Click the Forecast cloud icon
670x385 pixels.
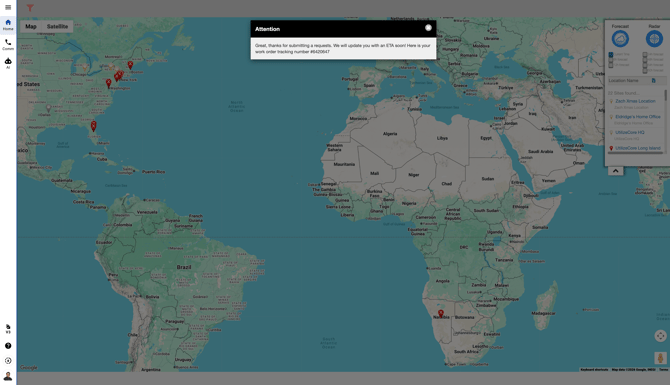pyautogui.click(x=620, y=39)
